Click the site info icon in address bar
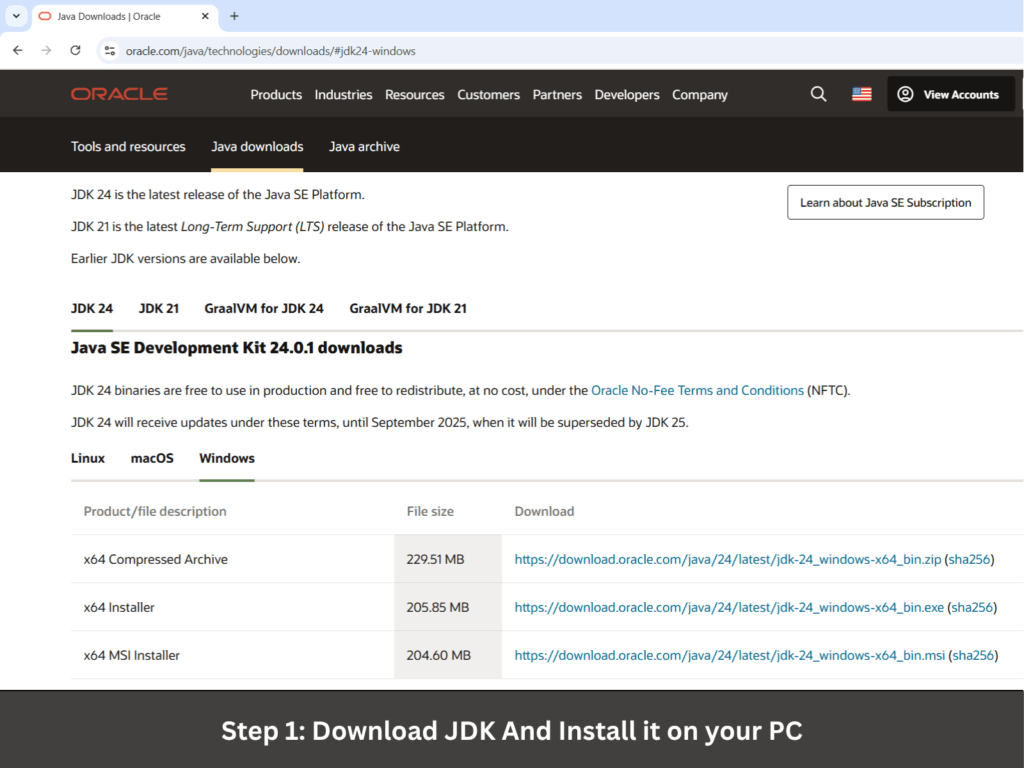The height and width of the screenshot is (768, 1024). tap(110, 50)
